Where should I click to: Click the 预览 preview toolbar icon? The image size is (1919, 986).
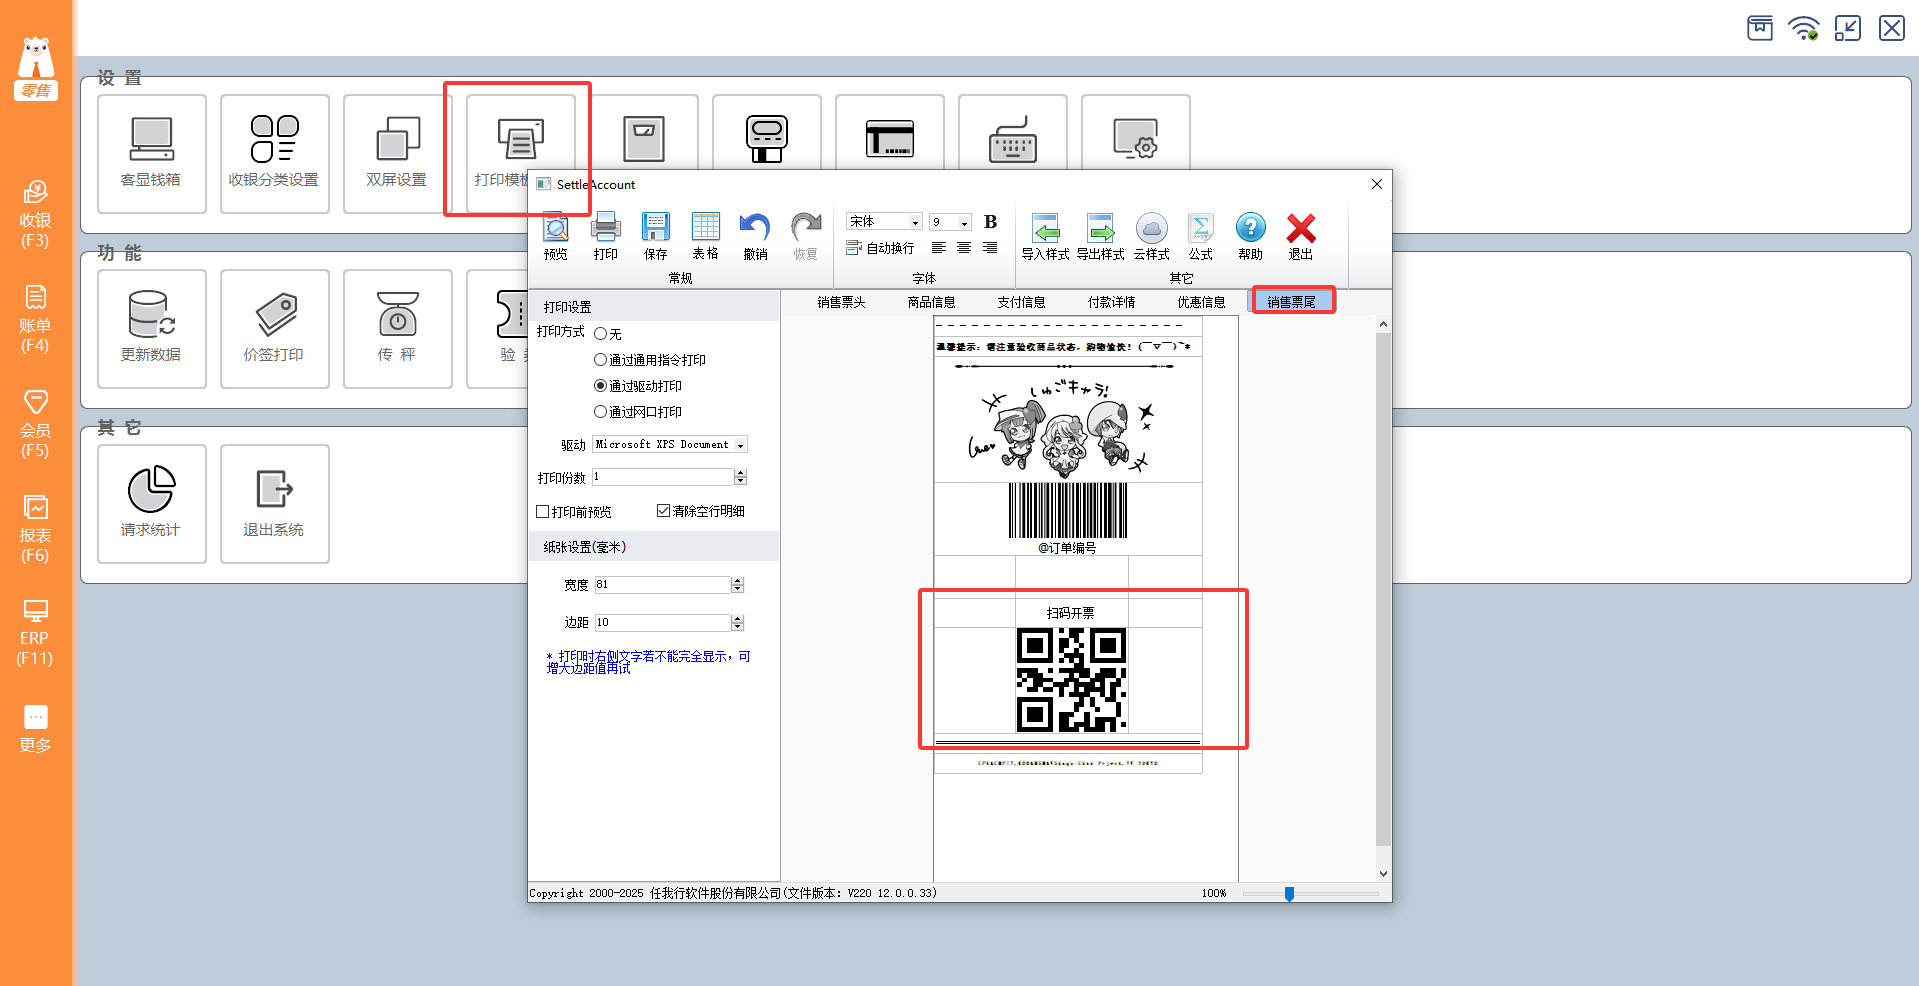tap(556, 236)
